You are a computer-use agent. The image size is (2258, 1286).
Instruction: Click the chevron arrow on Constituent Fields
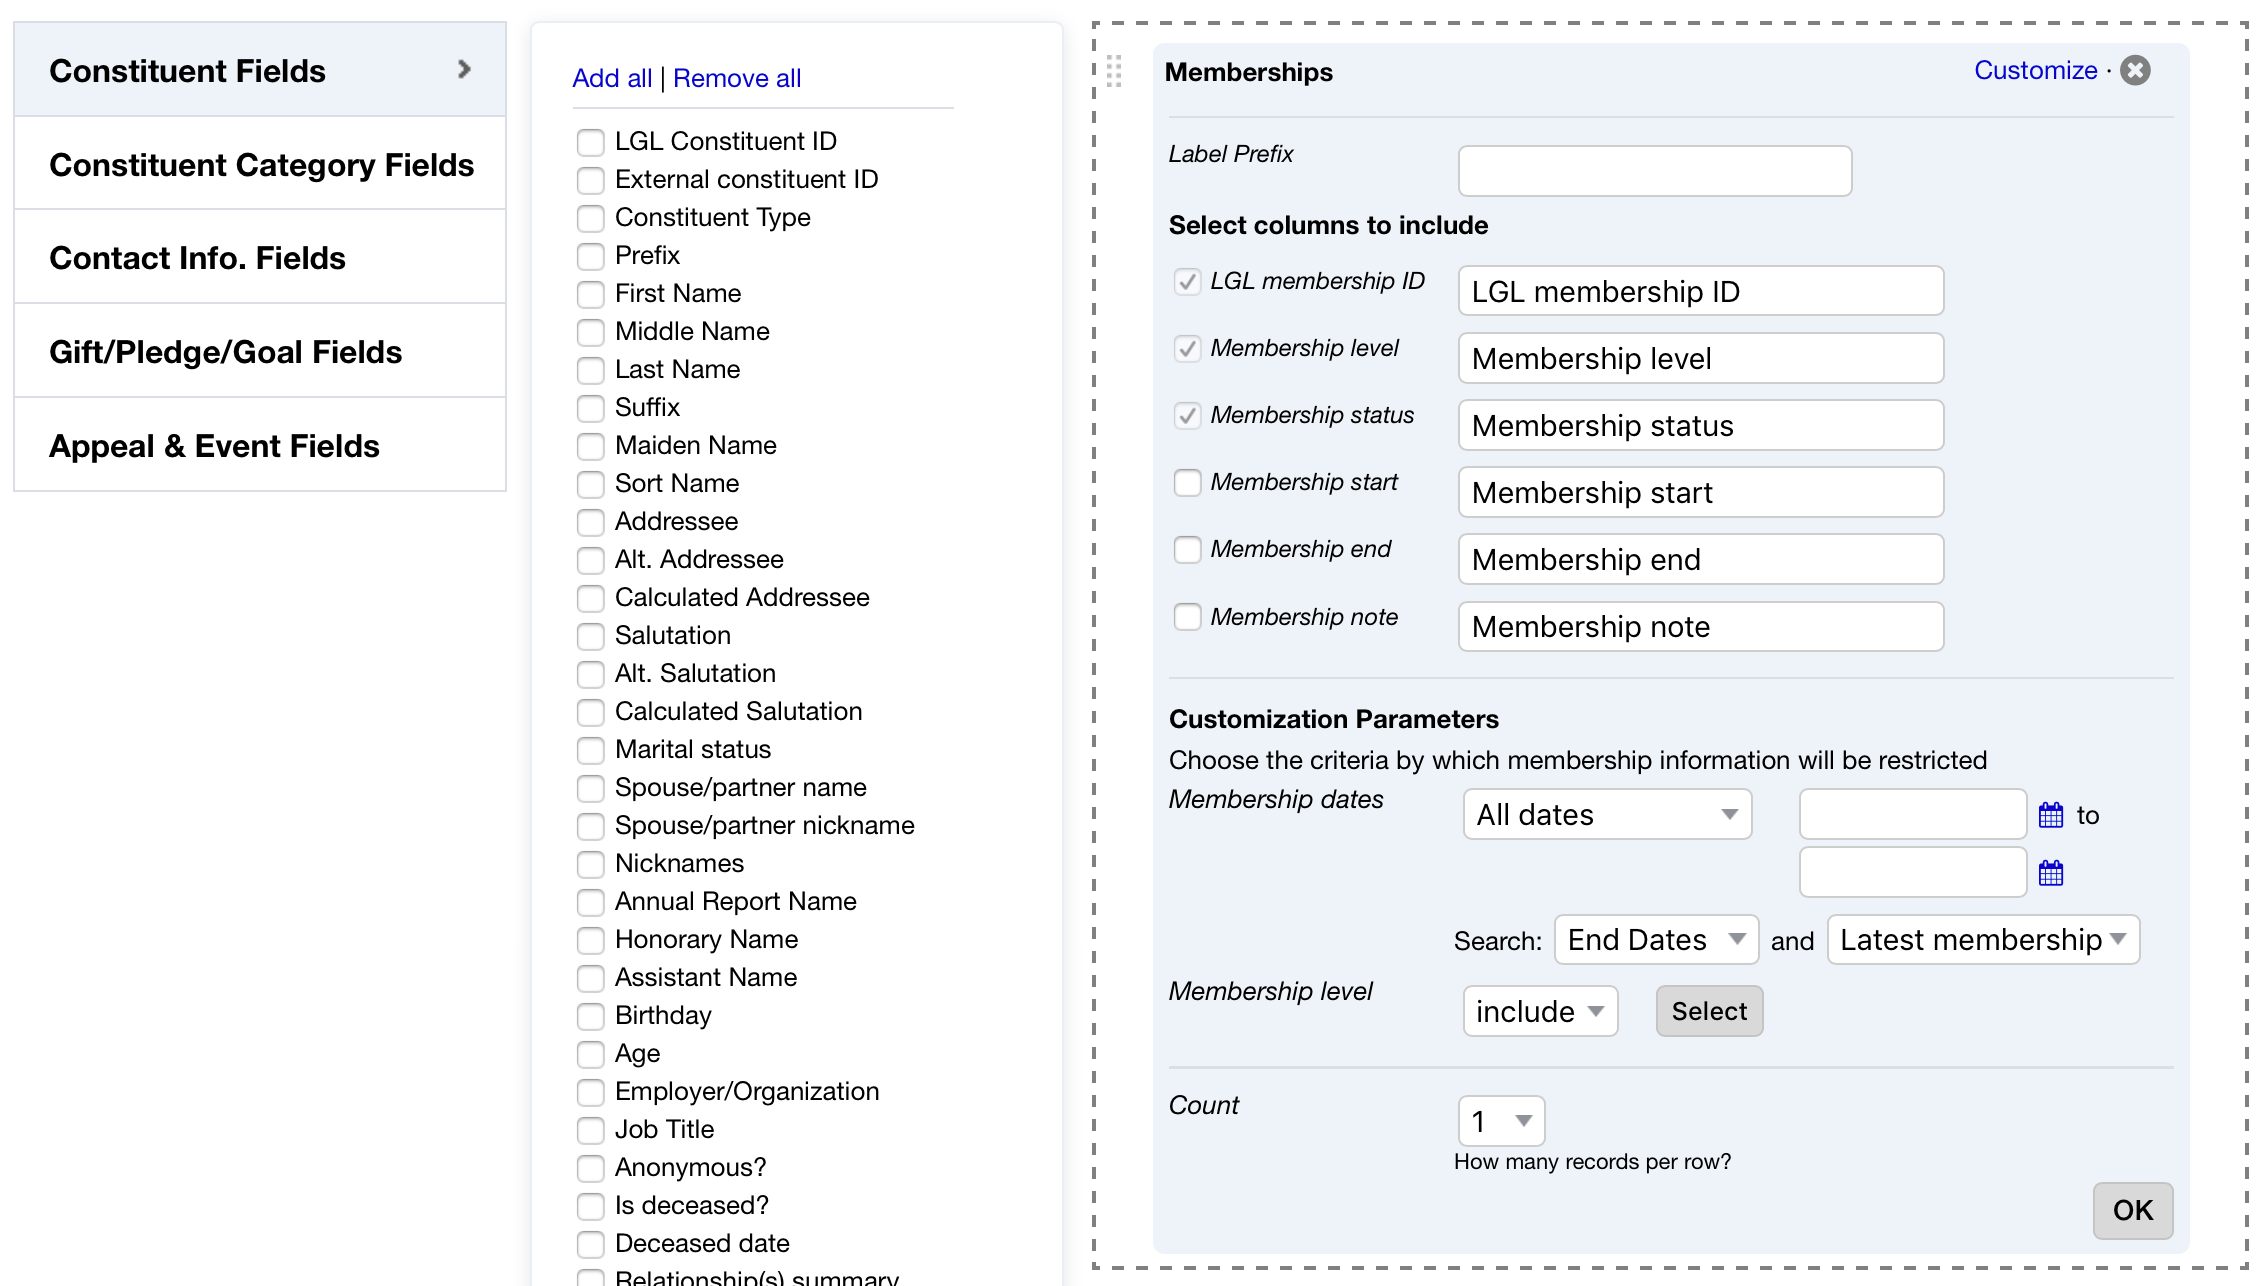[464, 69]
